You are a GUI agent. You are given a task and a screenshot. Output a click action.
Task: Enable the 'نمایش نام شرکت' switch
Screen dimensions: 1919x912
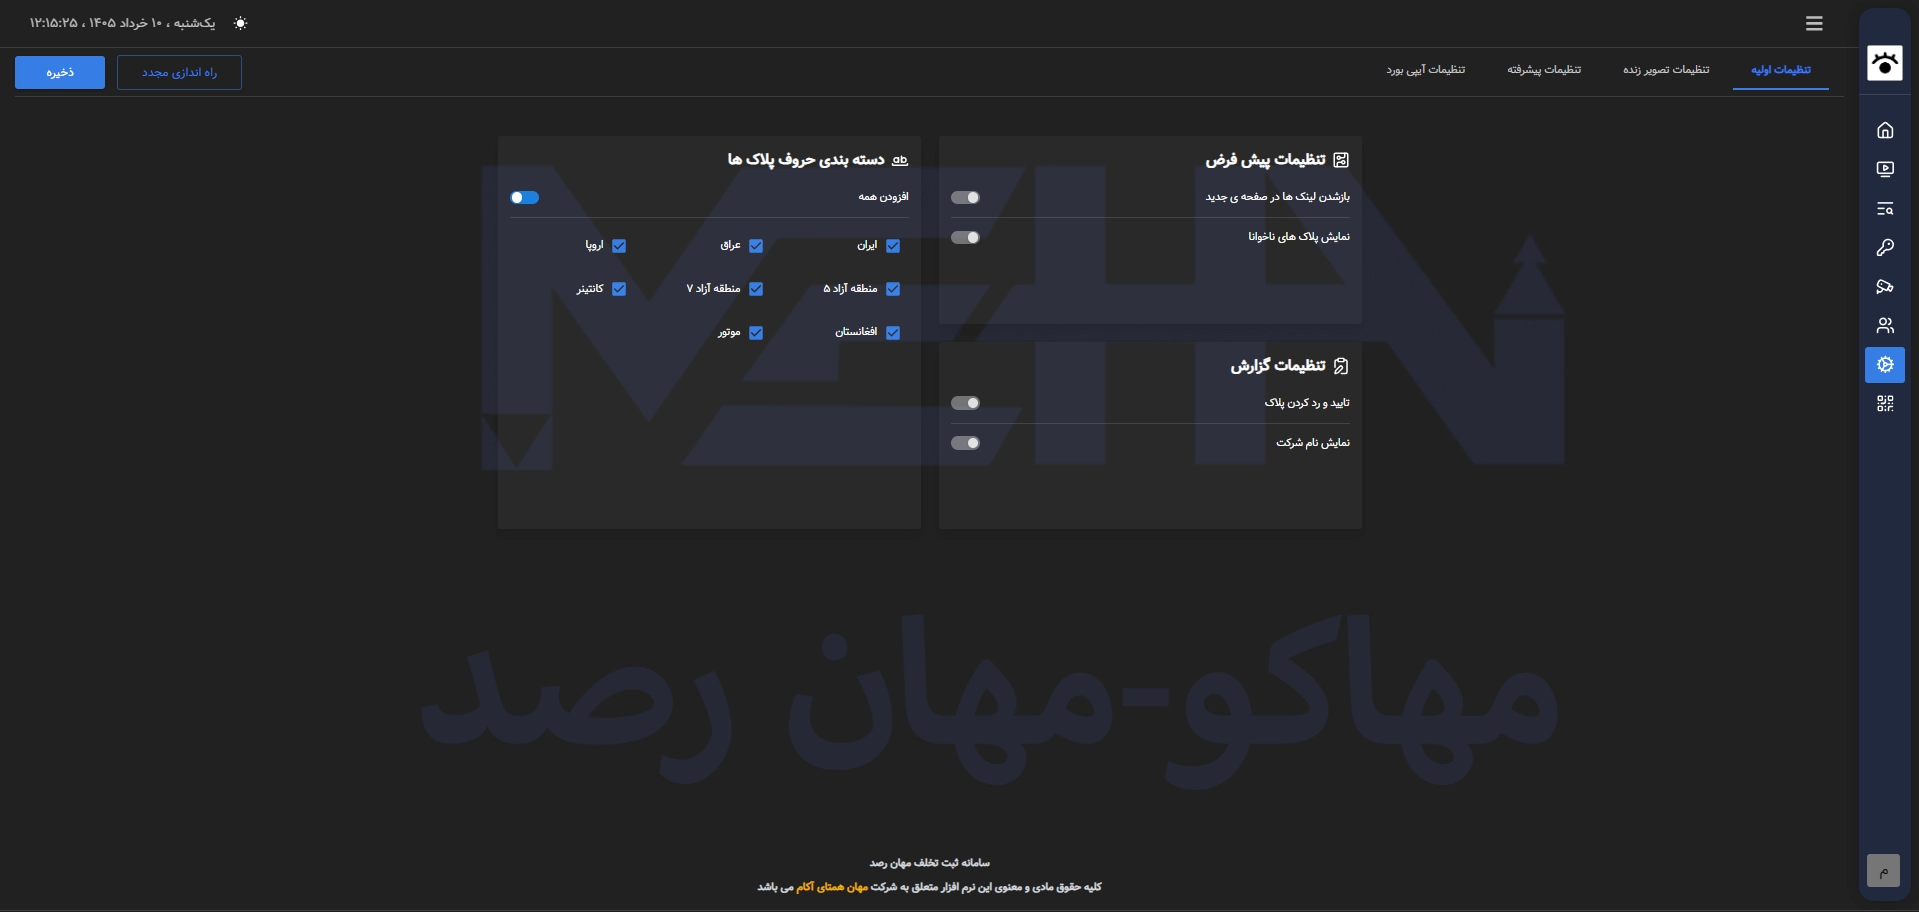(x=965, y=443)
